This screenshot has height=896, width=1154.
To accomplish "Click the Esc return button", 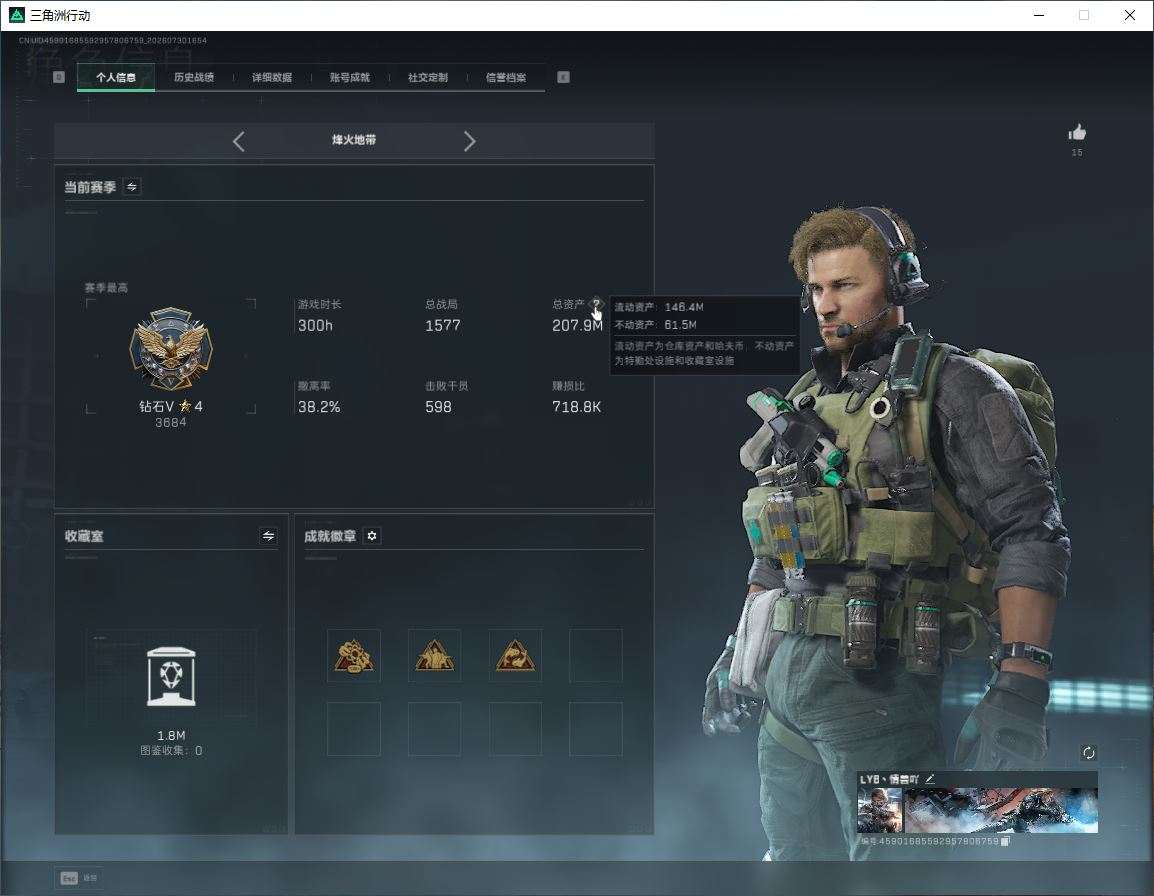I will coord(79,878).
